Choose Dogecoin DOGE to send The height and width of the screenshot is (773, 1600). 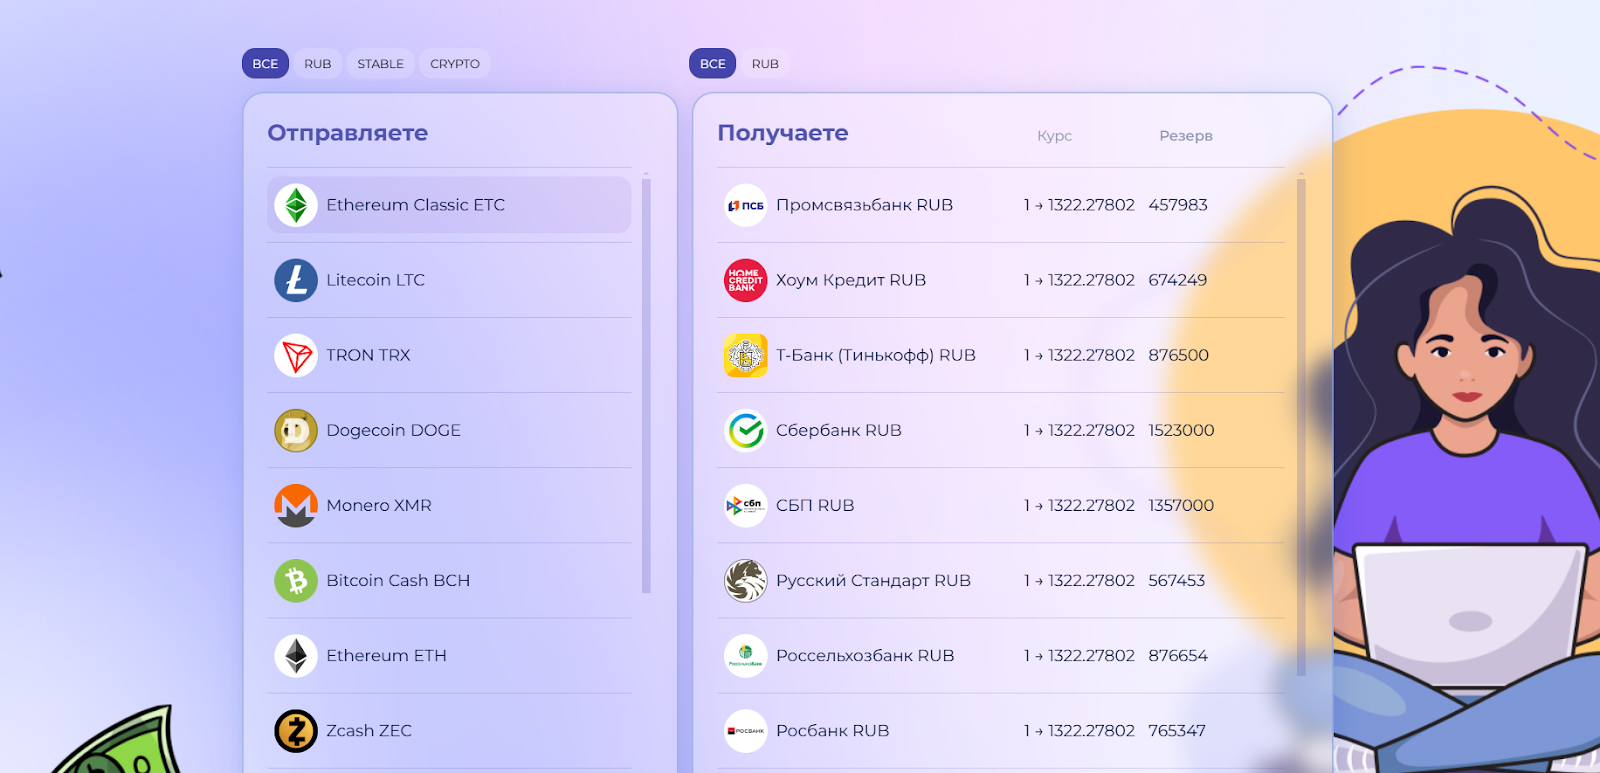449,430
